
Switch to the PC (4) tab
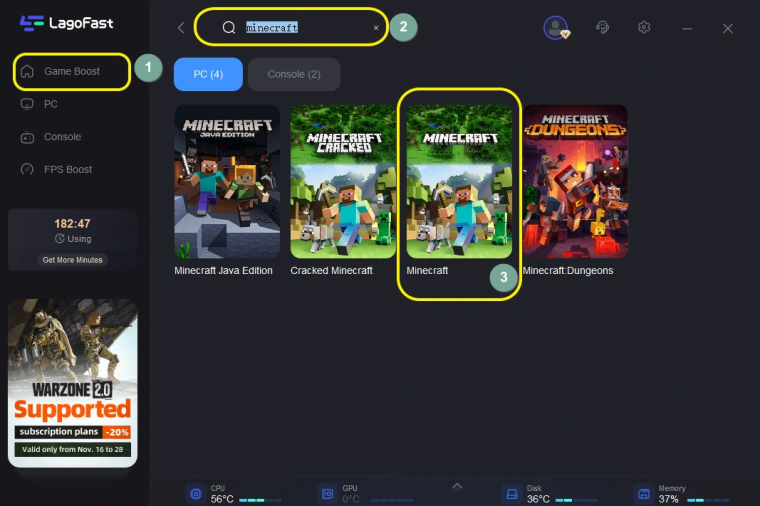tap(208, 74)
